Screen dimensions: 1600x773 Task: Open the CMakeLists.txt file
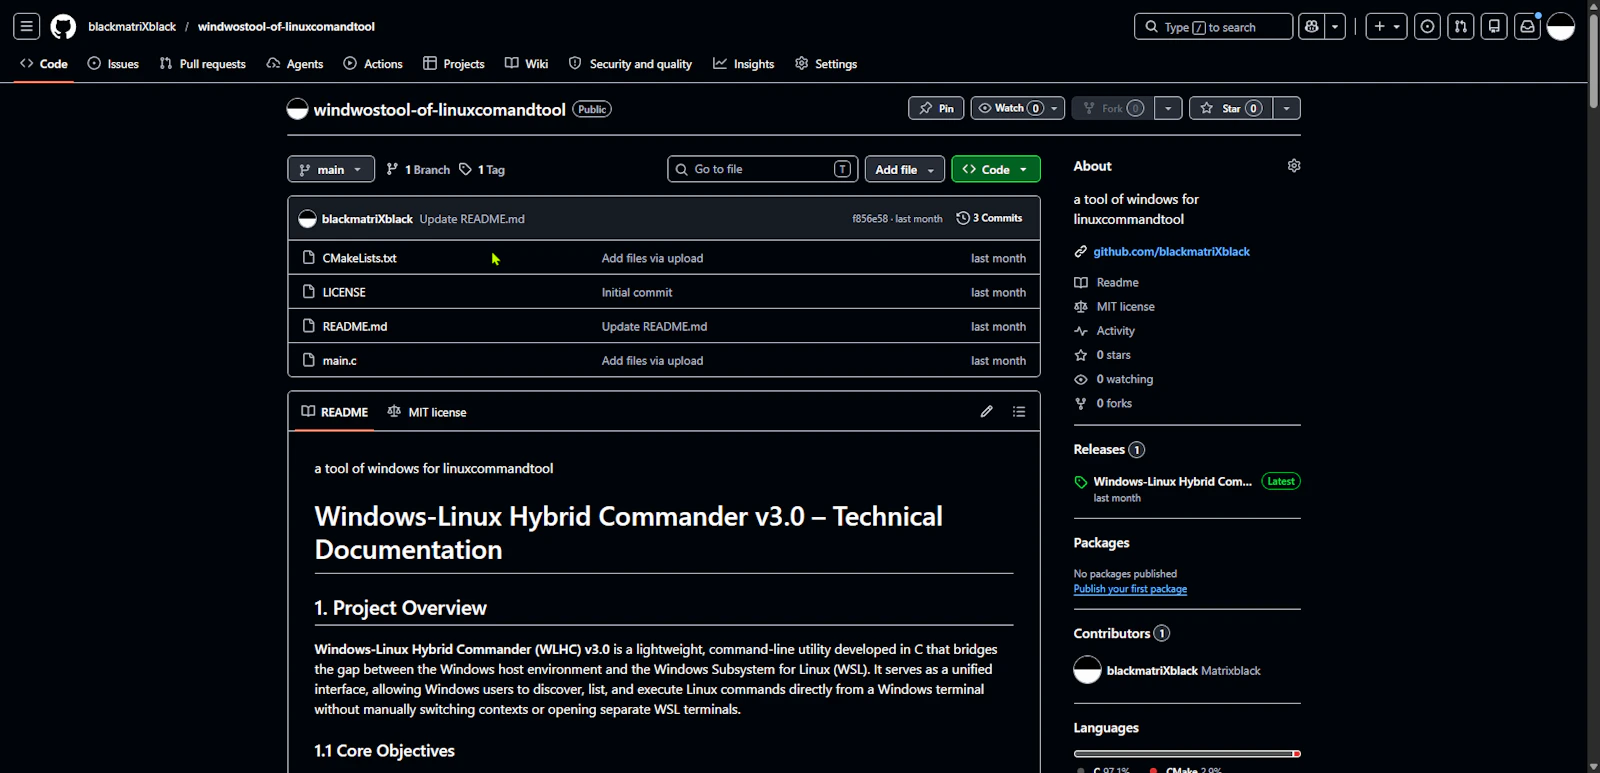pyautogui.click(x=359, y=258)
